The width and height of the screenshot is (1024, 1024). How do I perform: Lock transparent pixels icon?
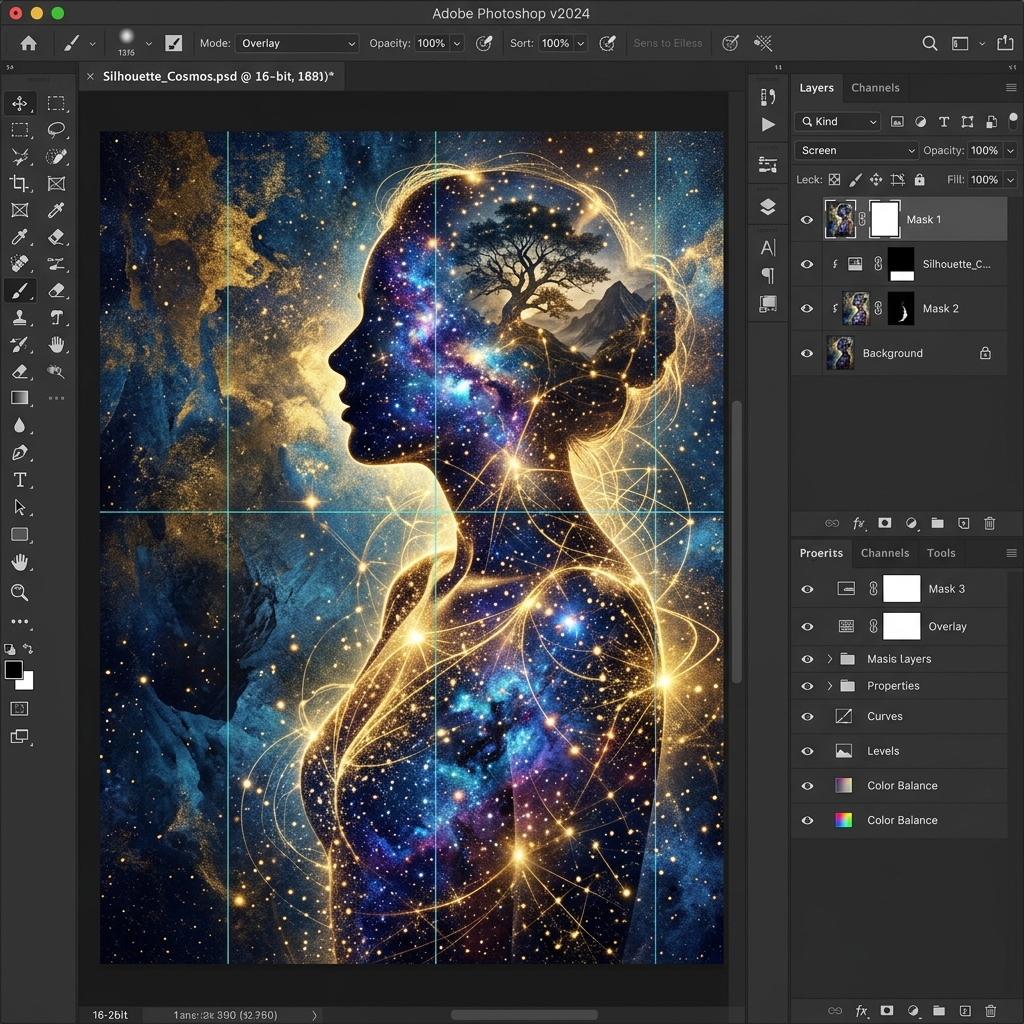click(x=835, y=179)
